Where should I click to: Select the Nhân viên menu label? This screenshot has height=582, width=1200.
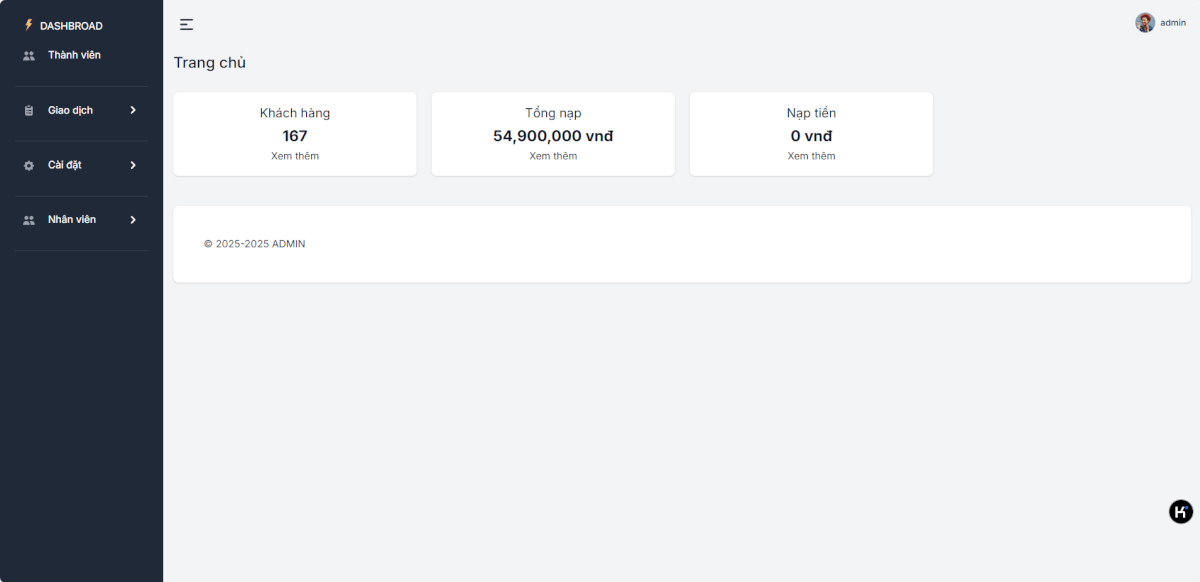[72, 219]
